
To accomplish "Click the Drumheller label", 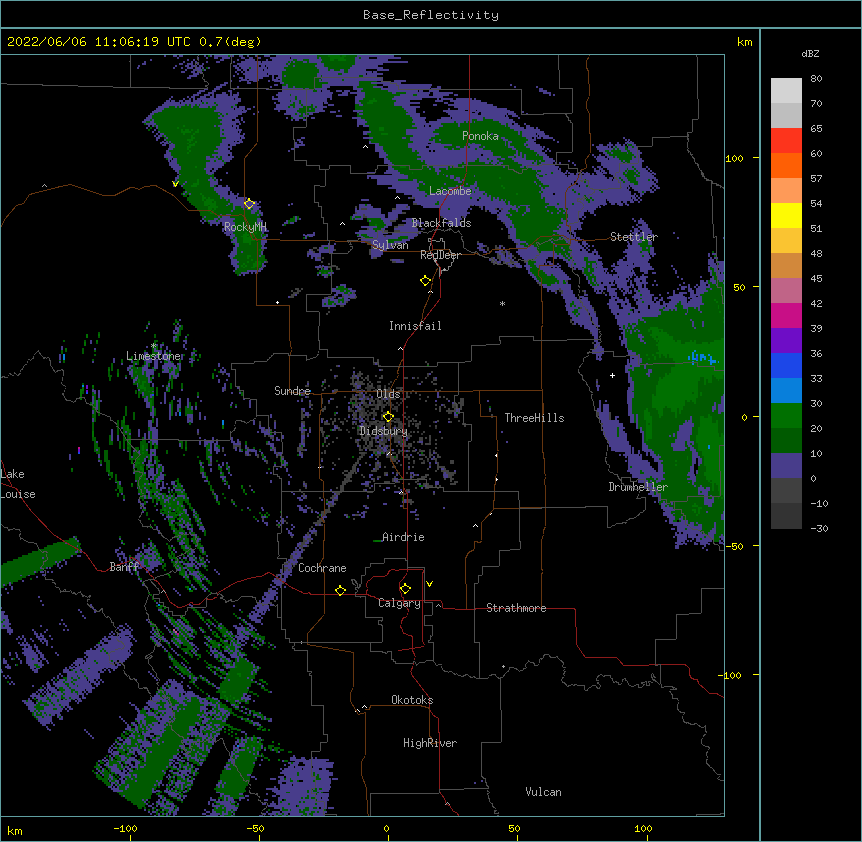I will click(638, 487).
